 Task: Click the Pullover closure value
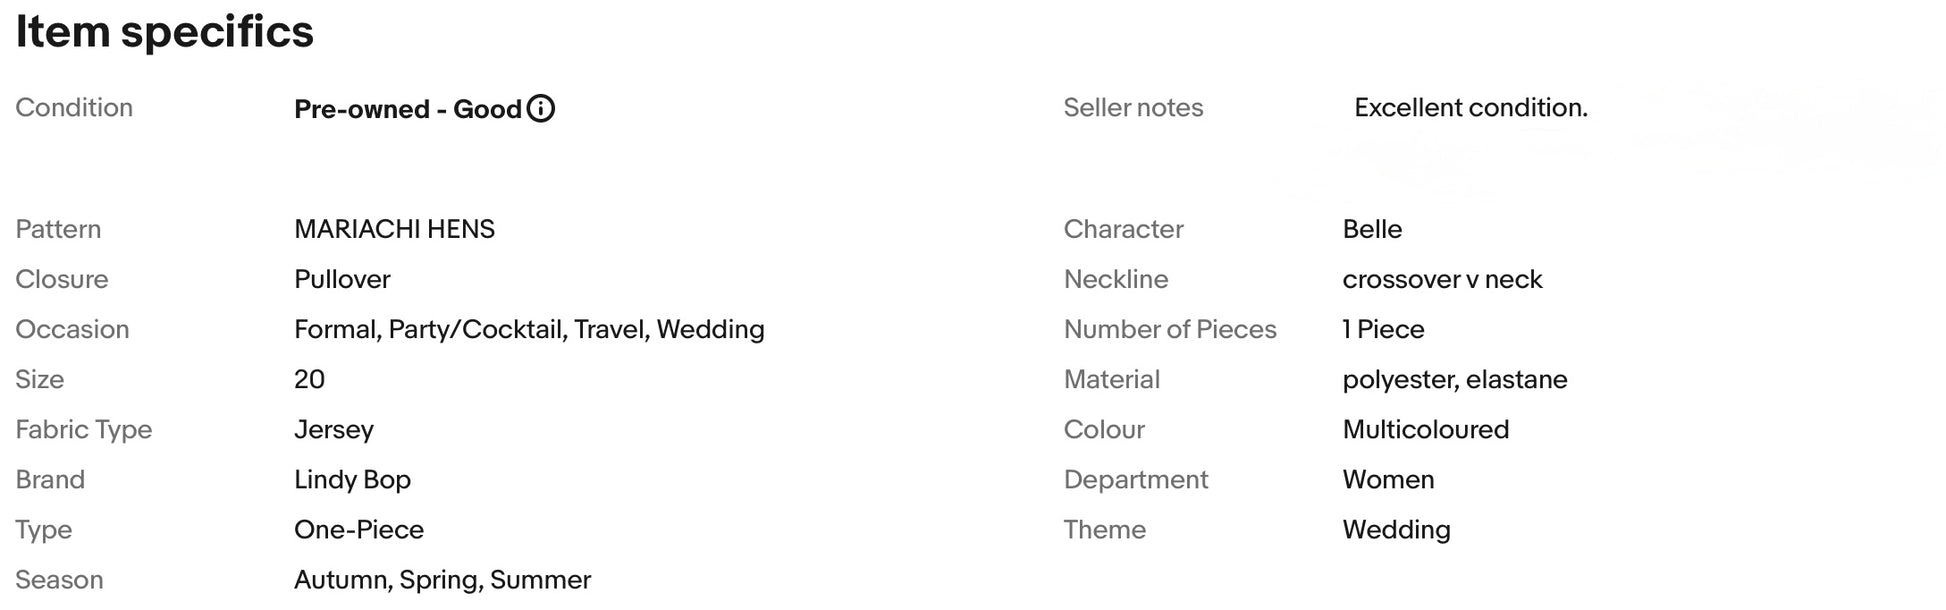[x=342, y=279]
